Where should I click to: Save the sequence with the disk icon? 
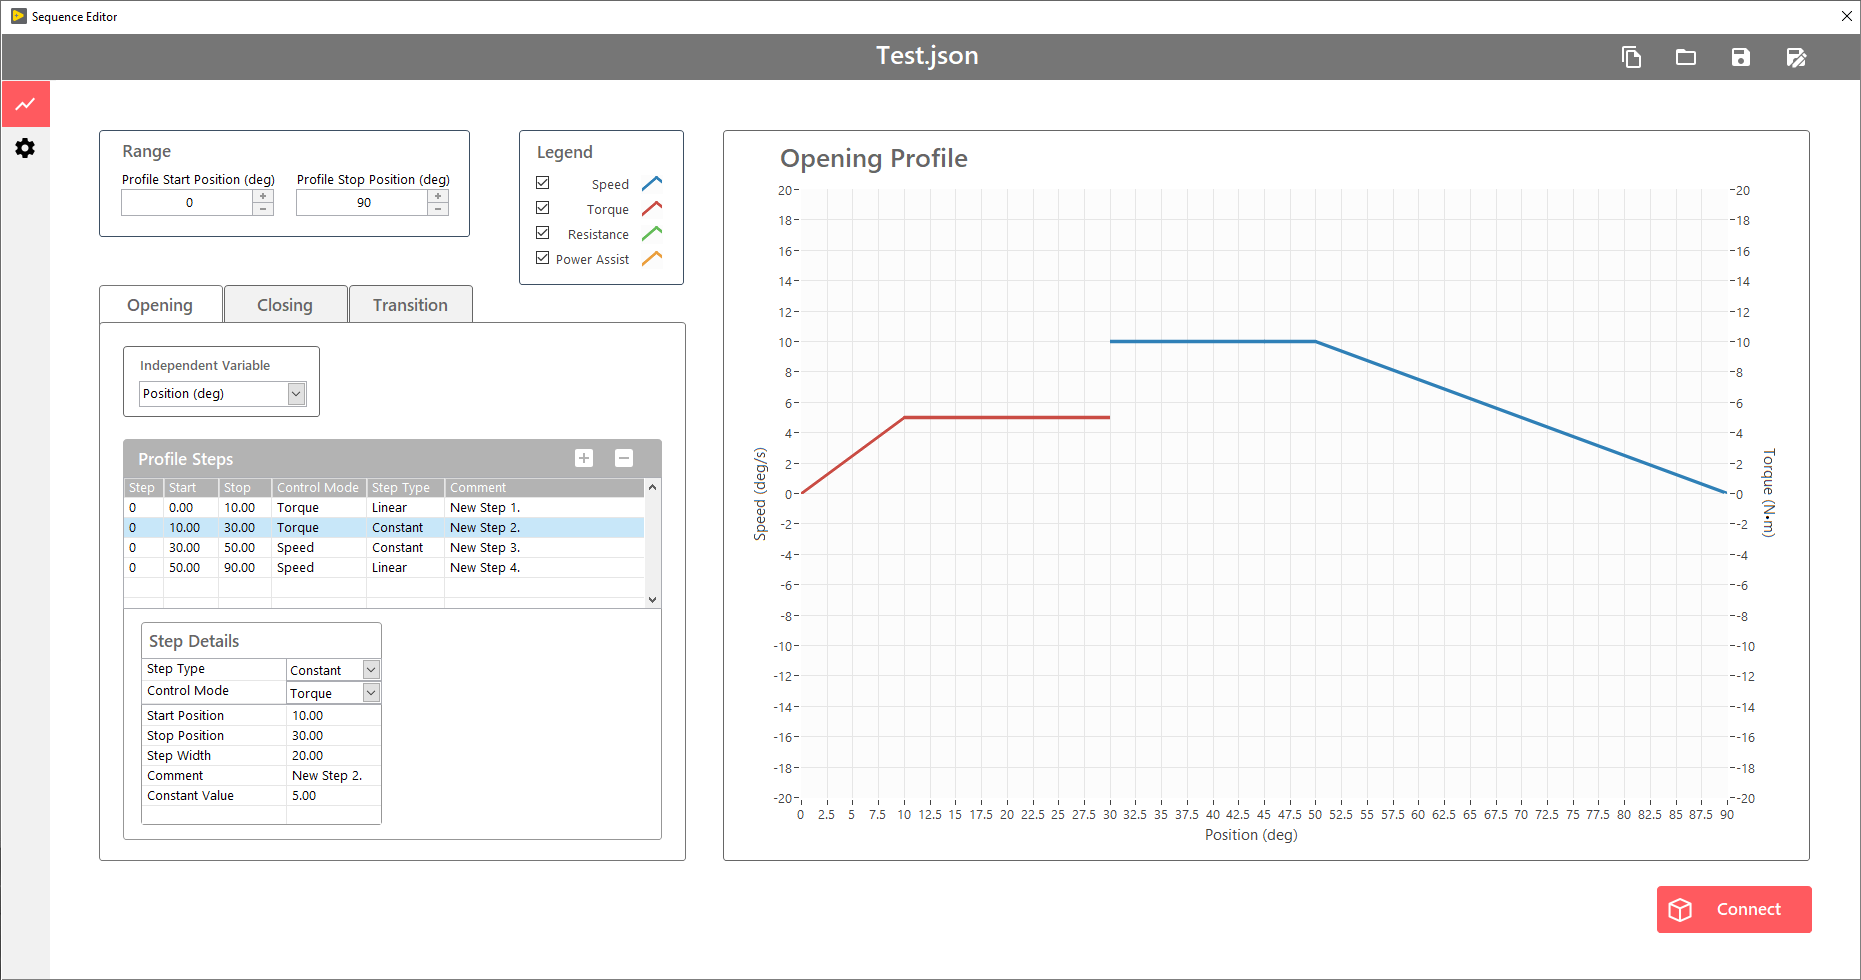tap(1741, 57)
